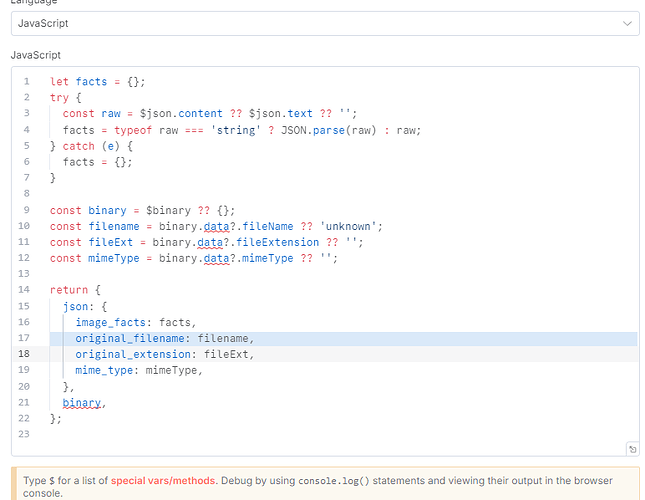Click line number 18 in the gutter
Screen dimensions: 645x500
pos(24,354)
